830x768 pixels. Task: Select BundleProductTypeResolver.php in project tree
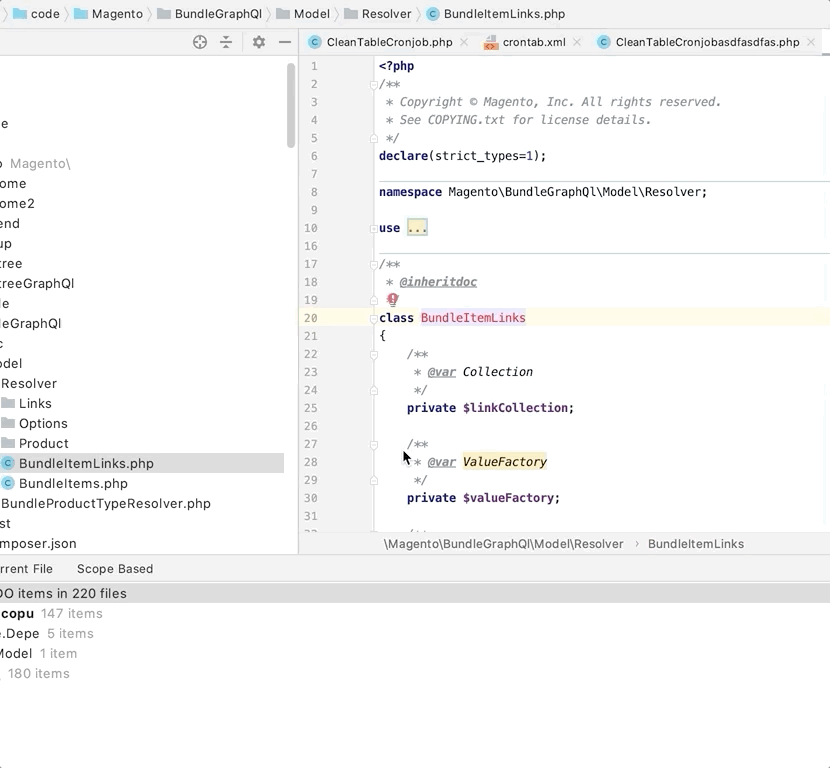click(x=106, y=504)
